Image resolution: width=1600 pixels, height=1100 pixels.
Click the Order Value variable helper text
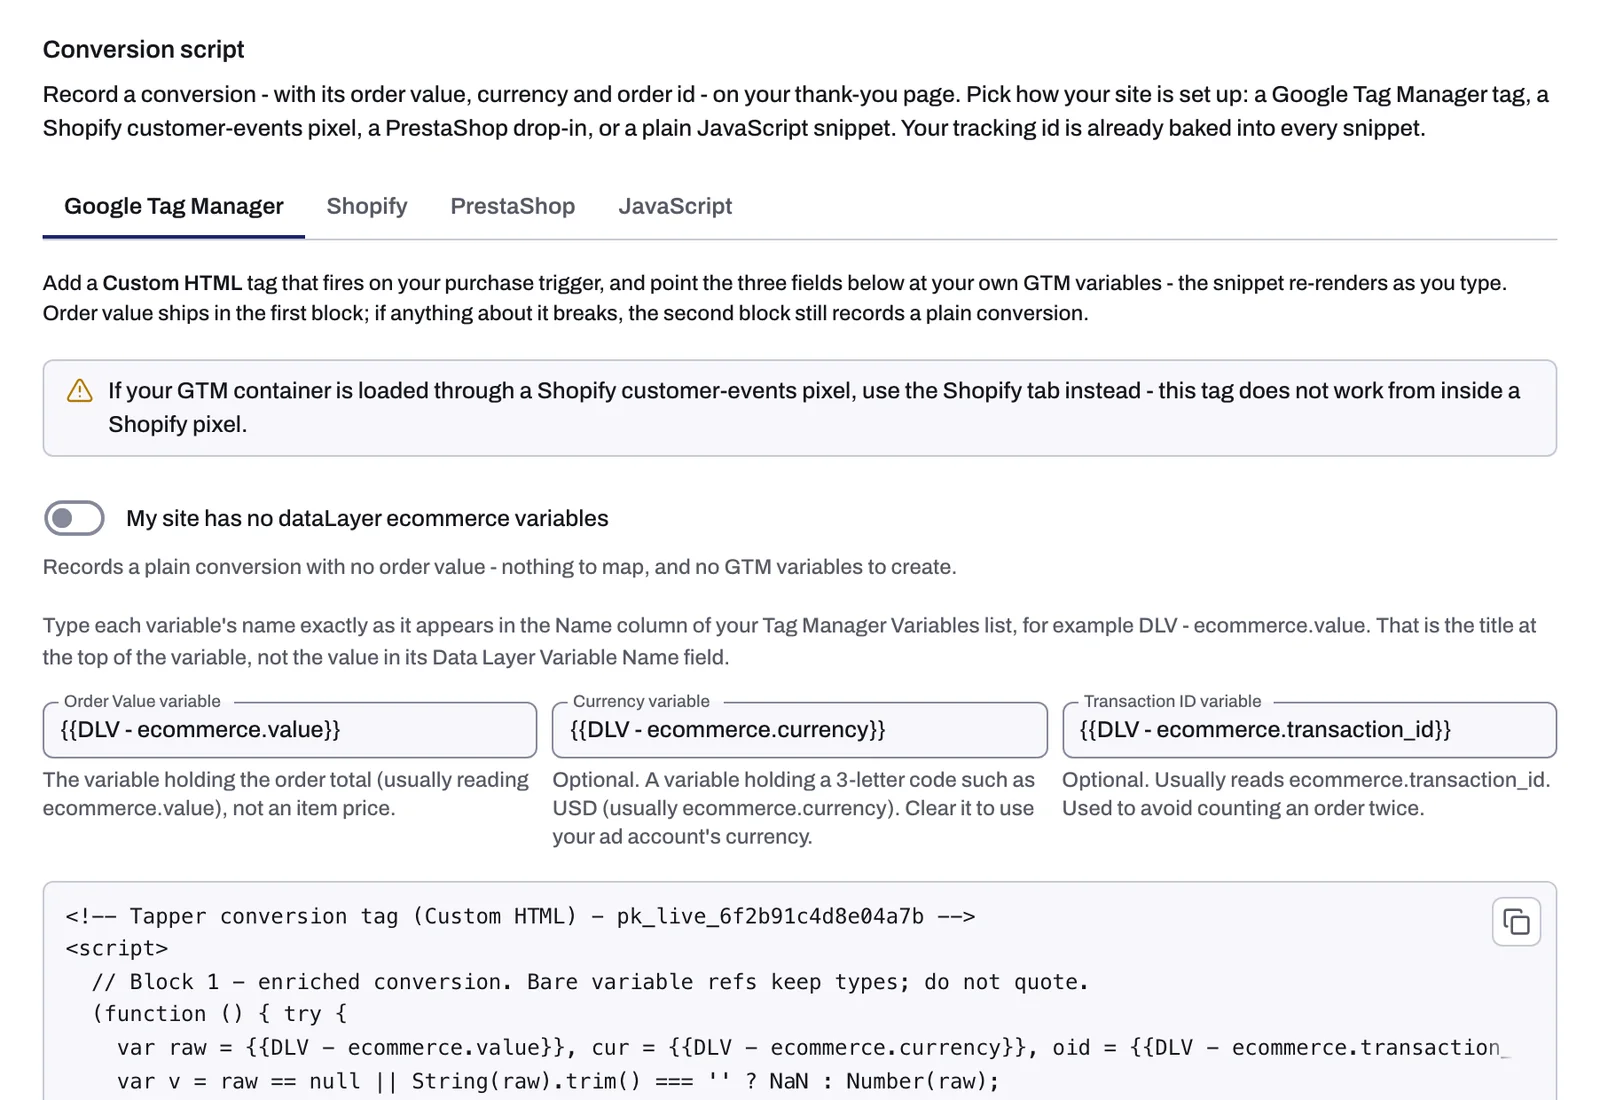286,794
